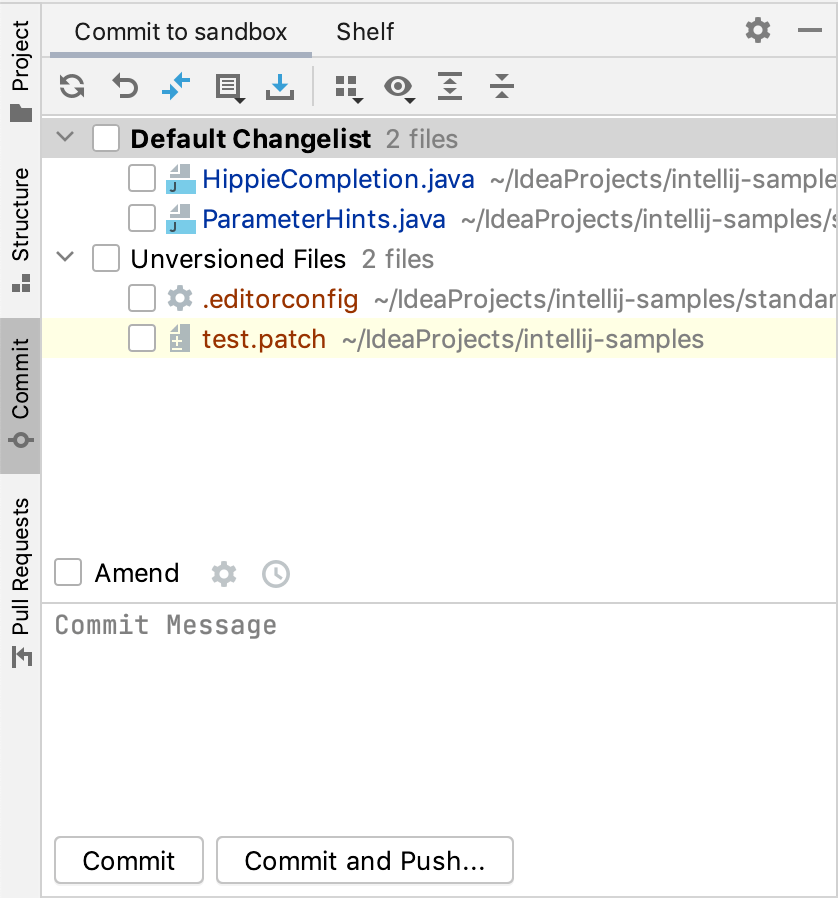The image size is (838, 898).
Task: Open the amend commit settings gear
Action: pos(224,573)
